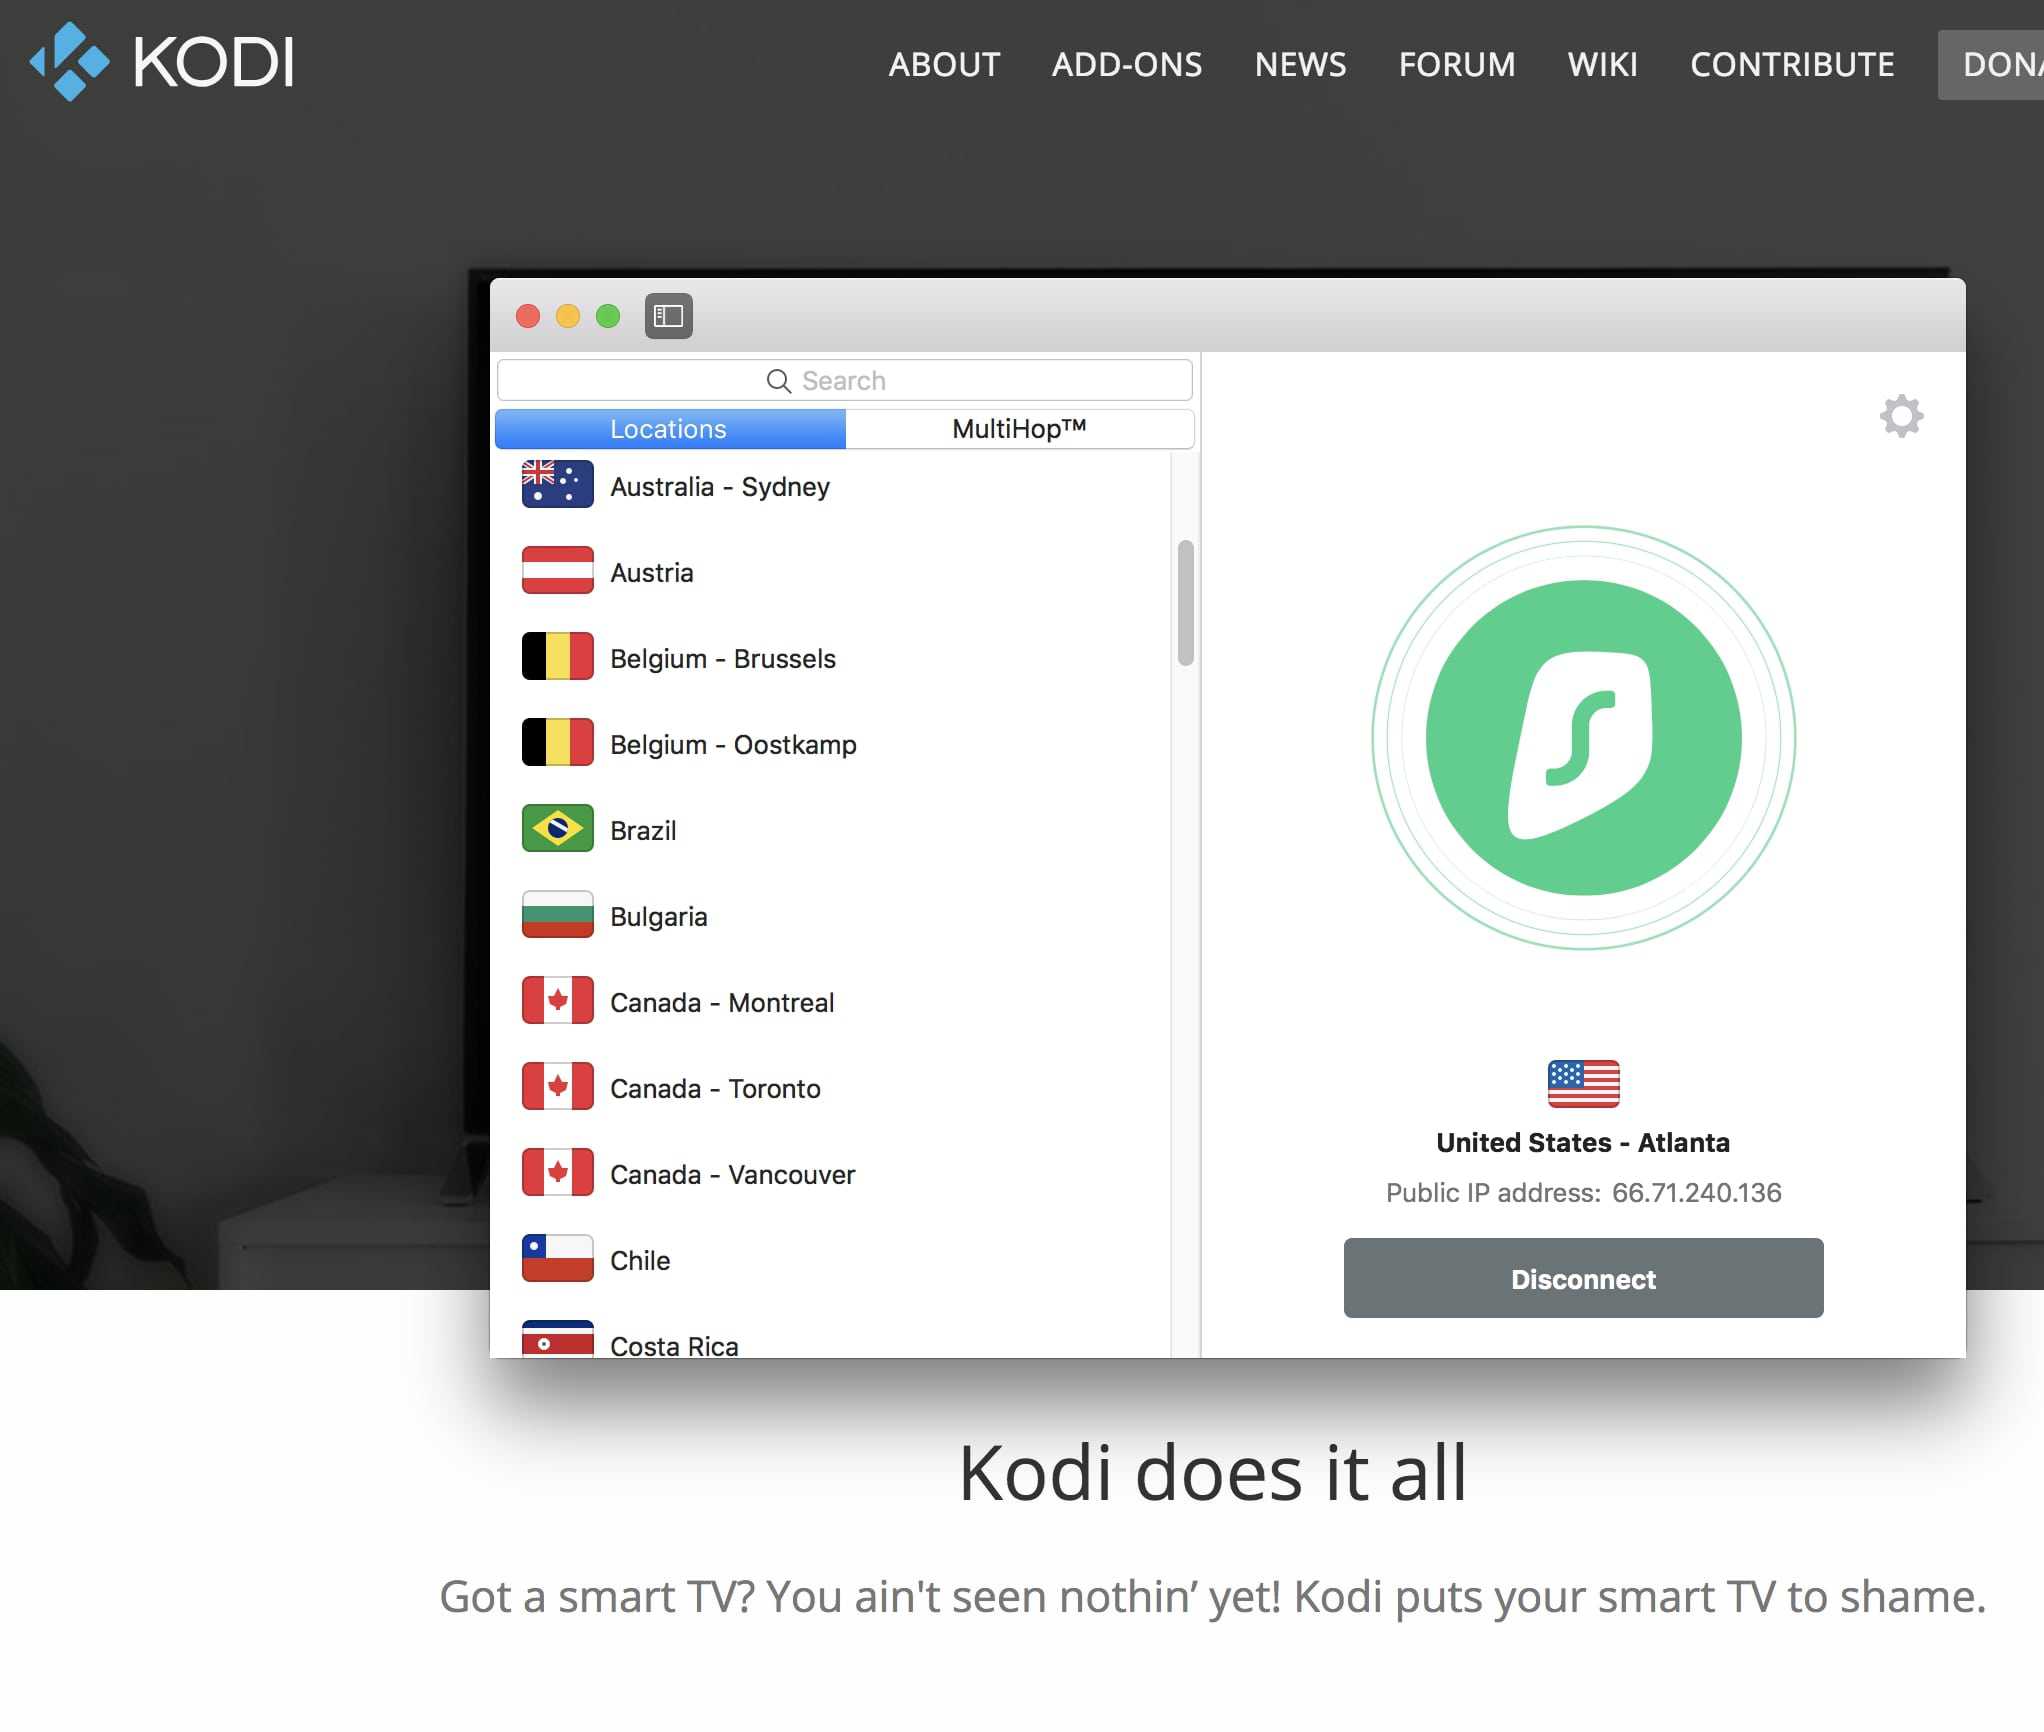Click the United States - Atlanta flag

(x=1582, y=1082)
